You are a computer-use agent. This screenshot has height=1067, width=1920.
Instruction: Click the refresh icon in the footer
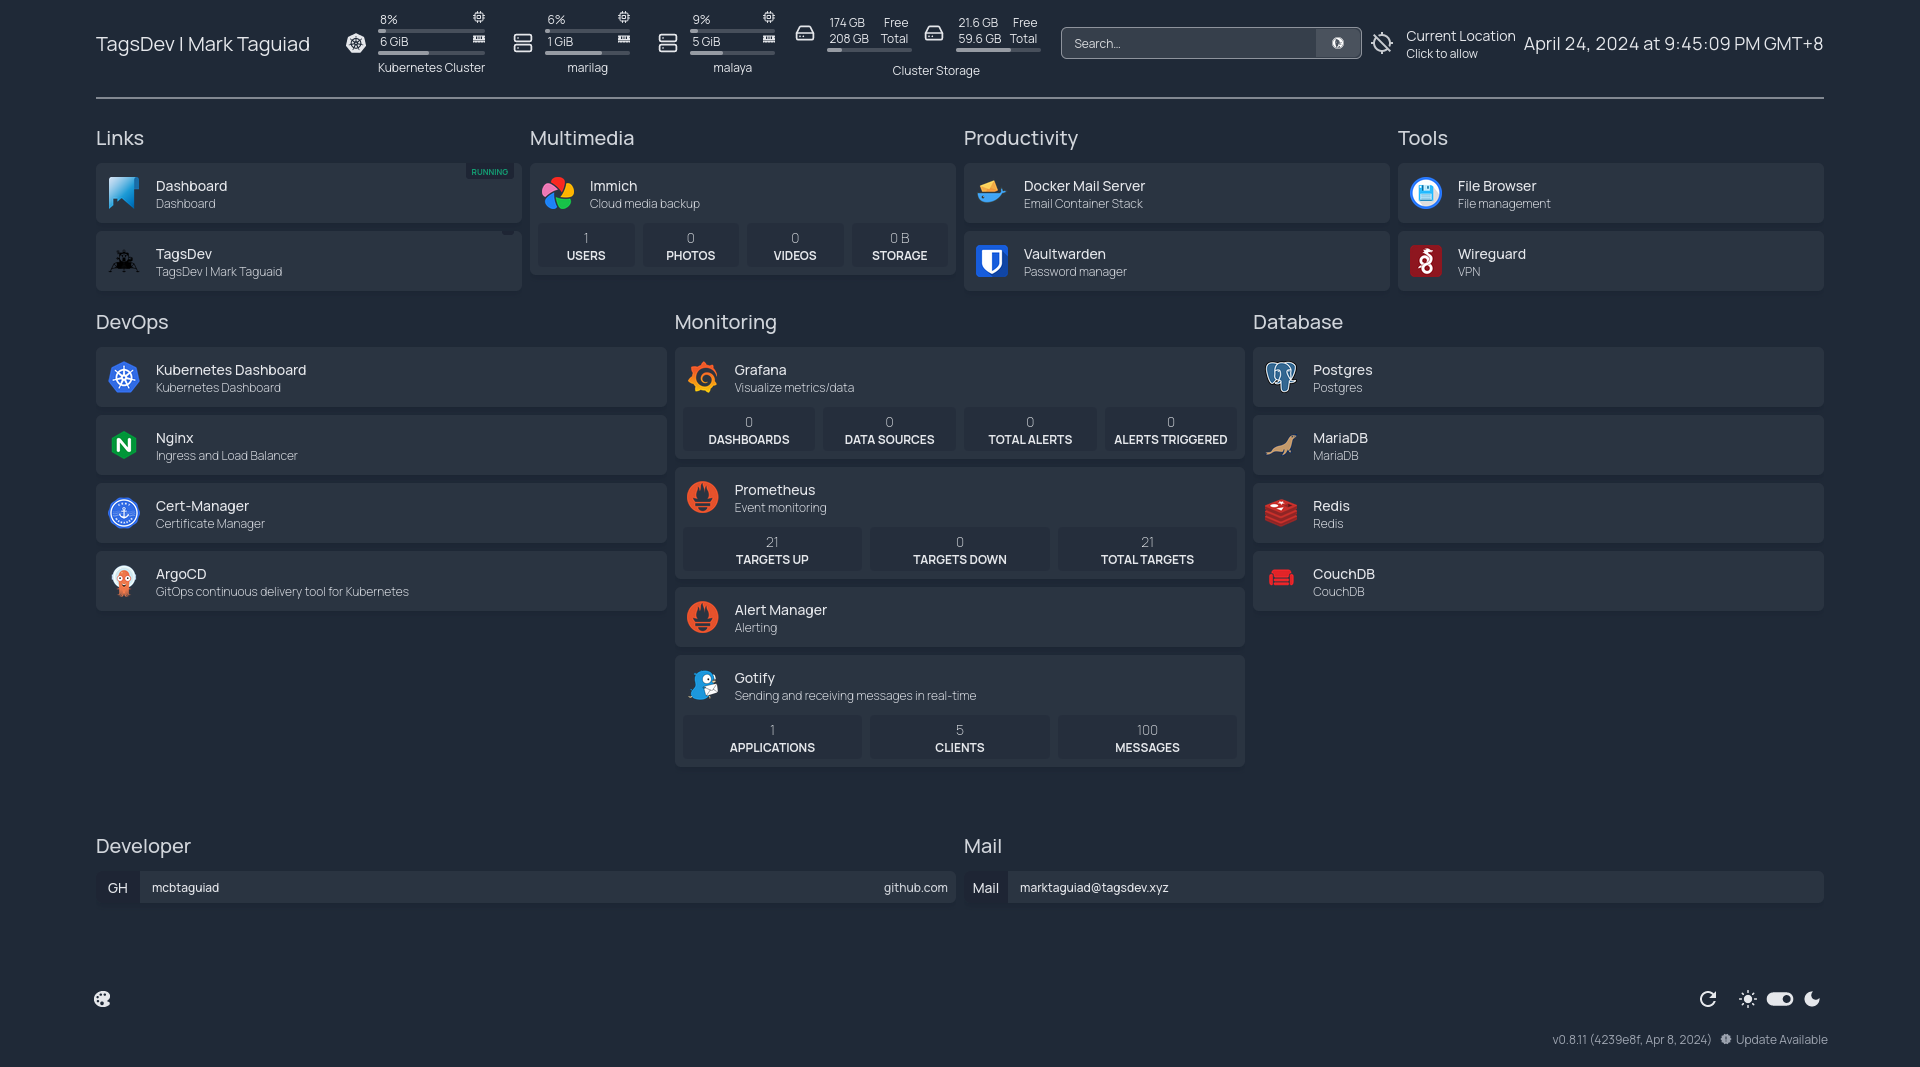pyautogui.click(x=1708, y=999)
